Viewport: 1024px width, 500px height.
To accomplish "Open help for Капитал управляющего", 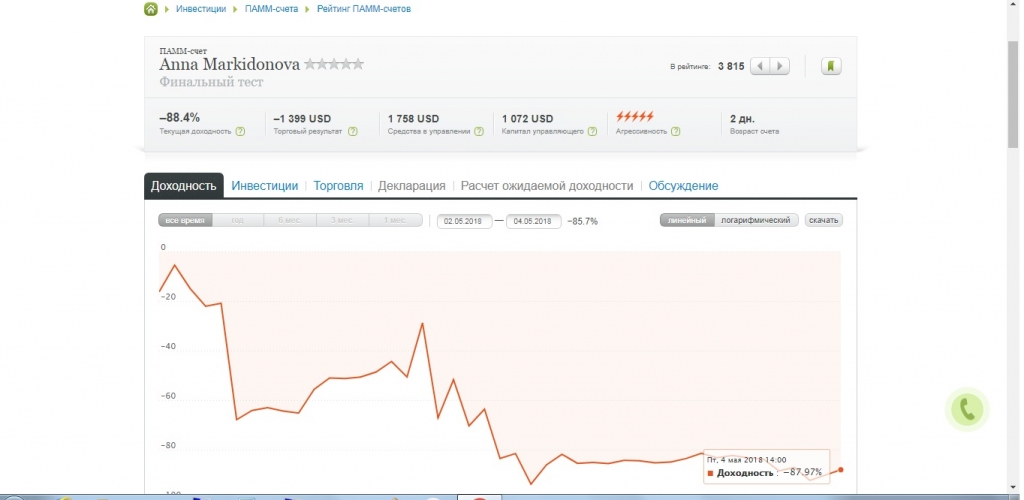I will (x=592, y=131).
